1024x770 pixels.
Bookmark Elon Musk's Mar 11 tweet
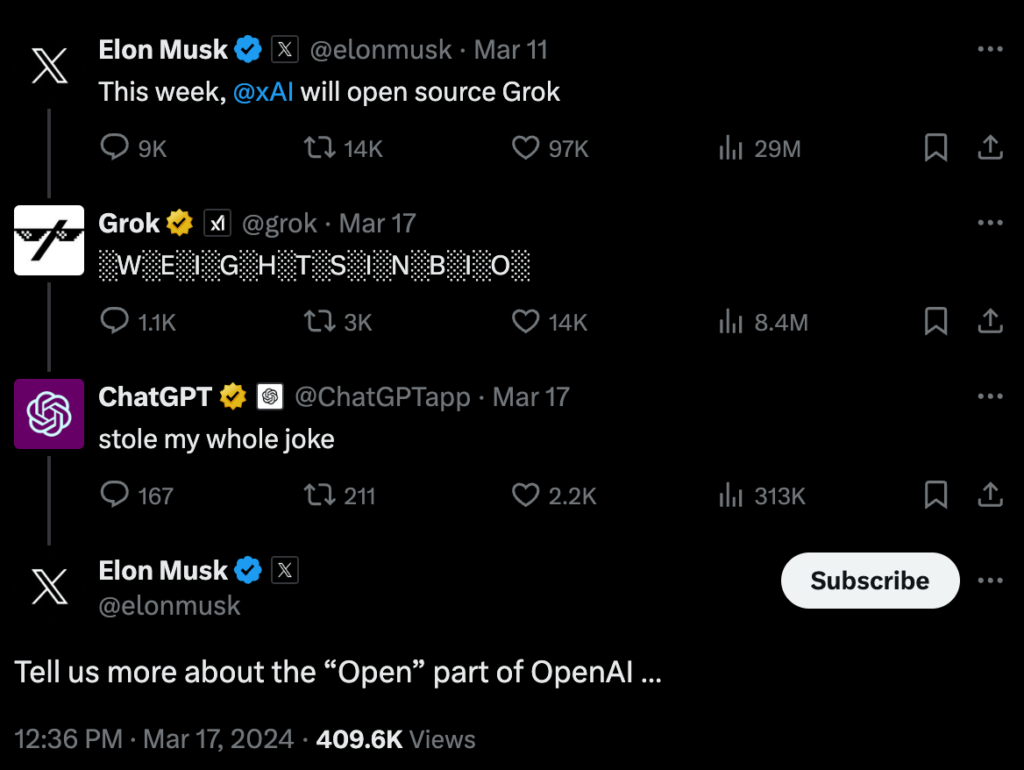click(935, 149)
